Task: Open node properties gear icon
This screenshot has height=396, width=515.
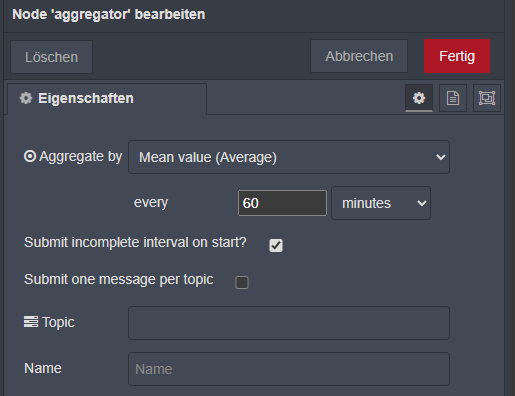Action: [x=419, y=98]
